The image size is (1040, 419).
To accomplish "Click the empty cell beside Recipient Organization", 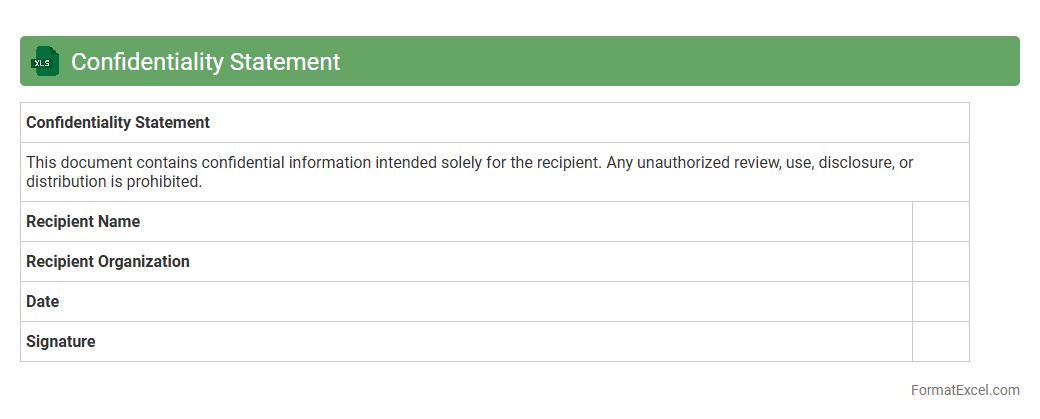I will pyautogui.click(x=940, y=262).
